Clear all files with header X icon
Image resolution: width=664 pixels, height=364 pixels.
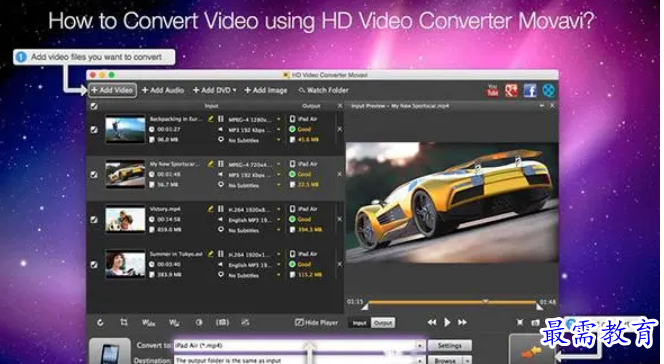[340, 105]
